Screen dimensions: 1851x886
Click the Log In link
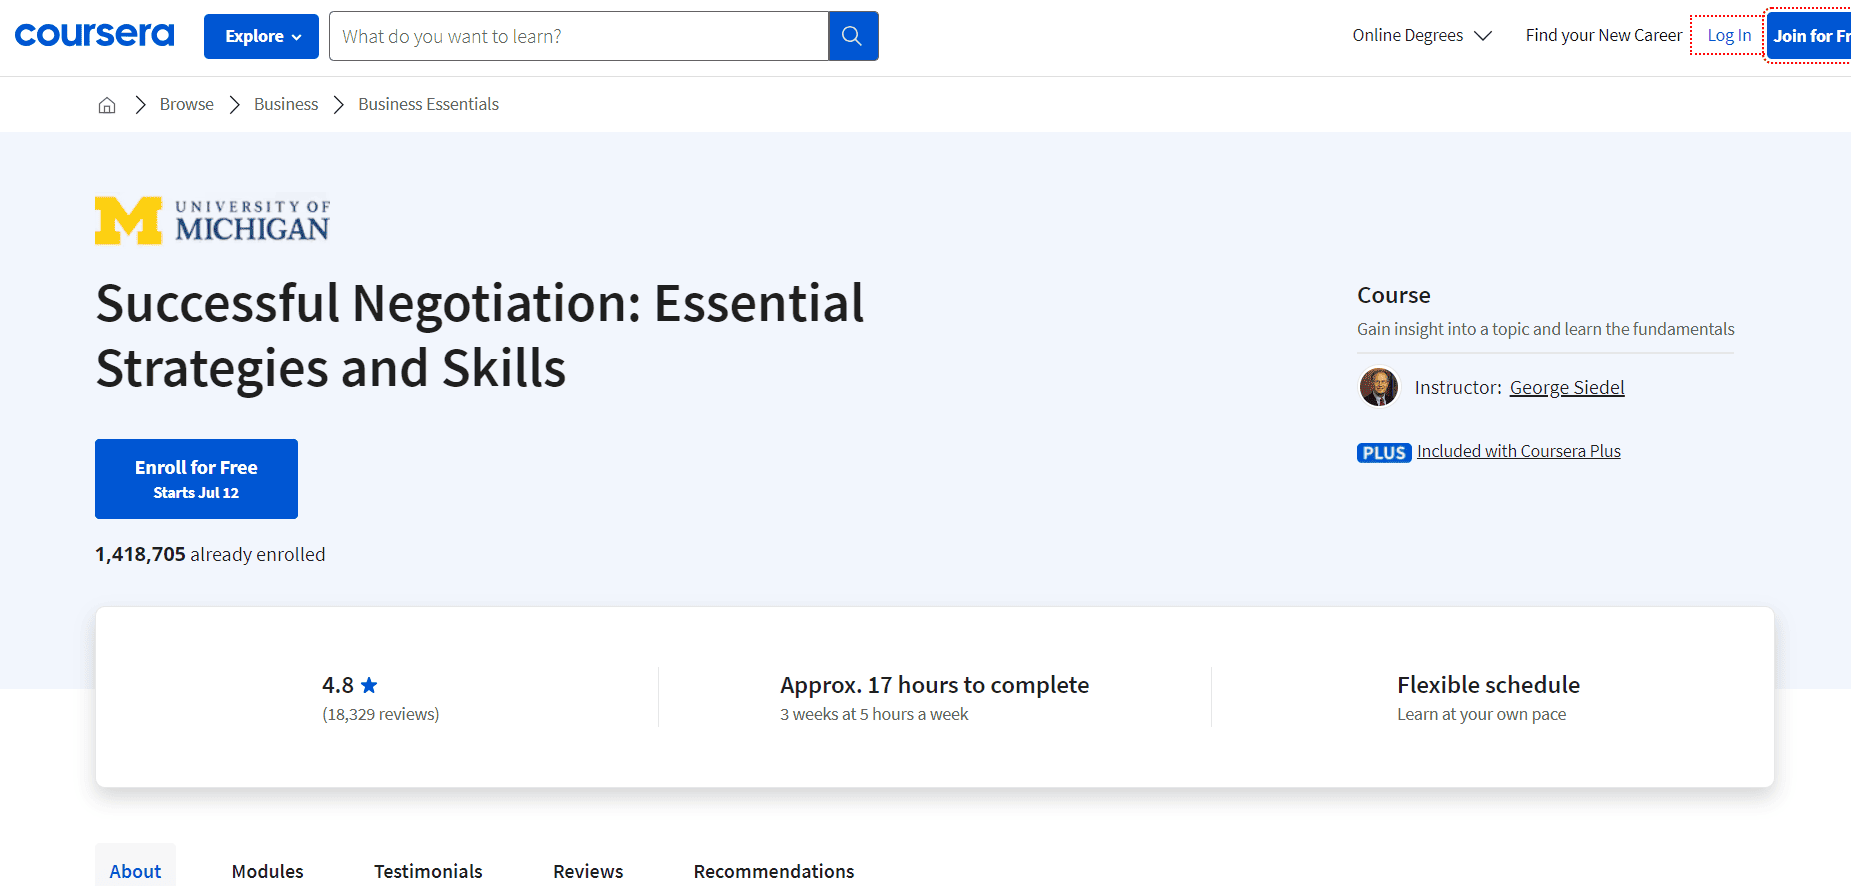(x=1728, y=36)
